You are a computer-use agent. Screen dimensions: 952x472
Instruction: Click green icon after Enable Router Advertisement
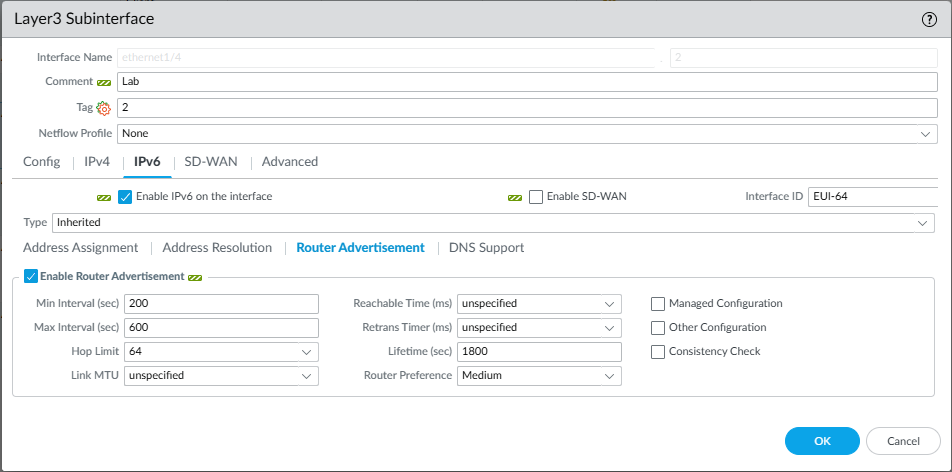[x=195, y=277]
